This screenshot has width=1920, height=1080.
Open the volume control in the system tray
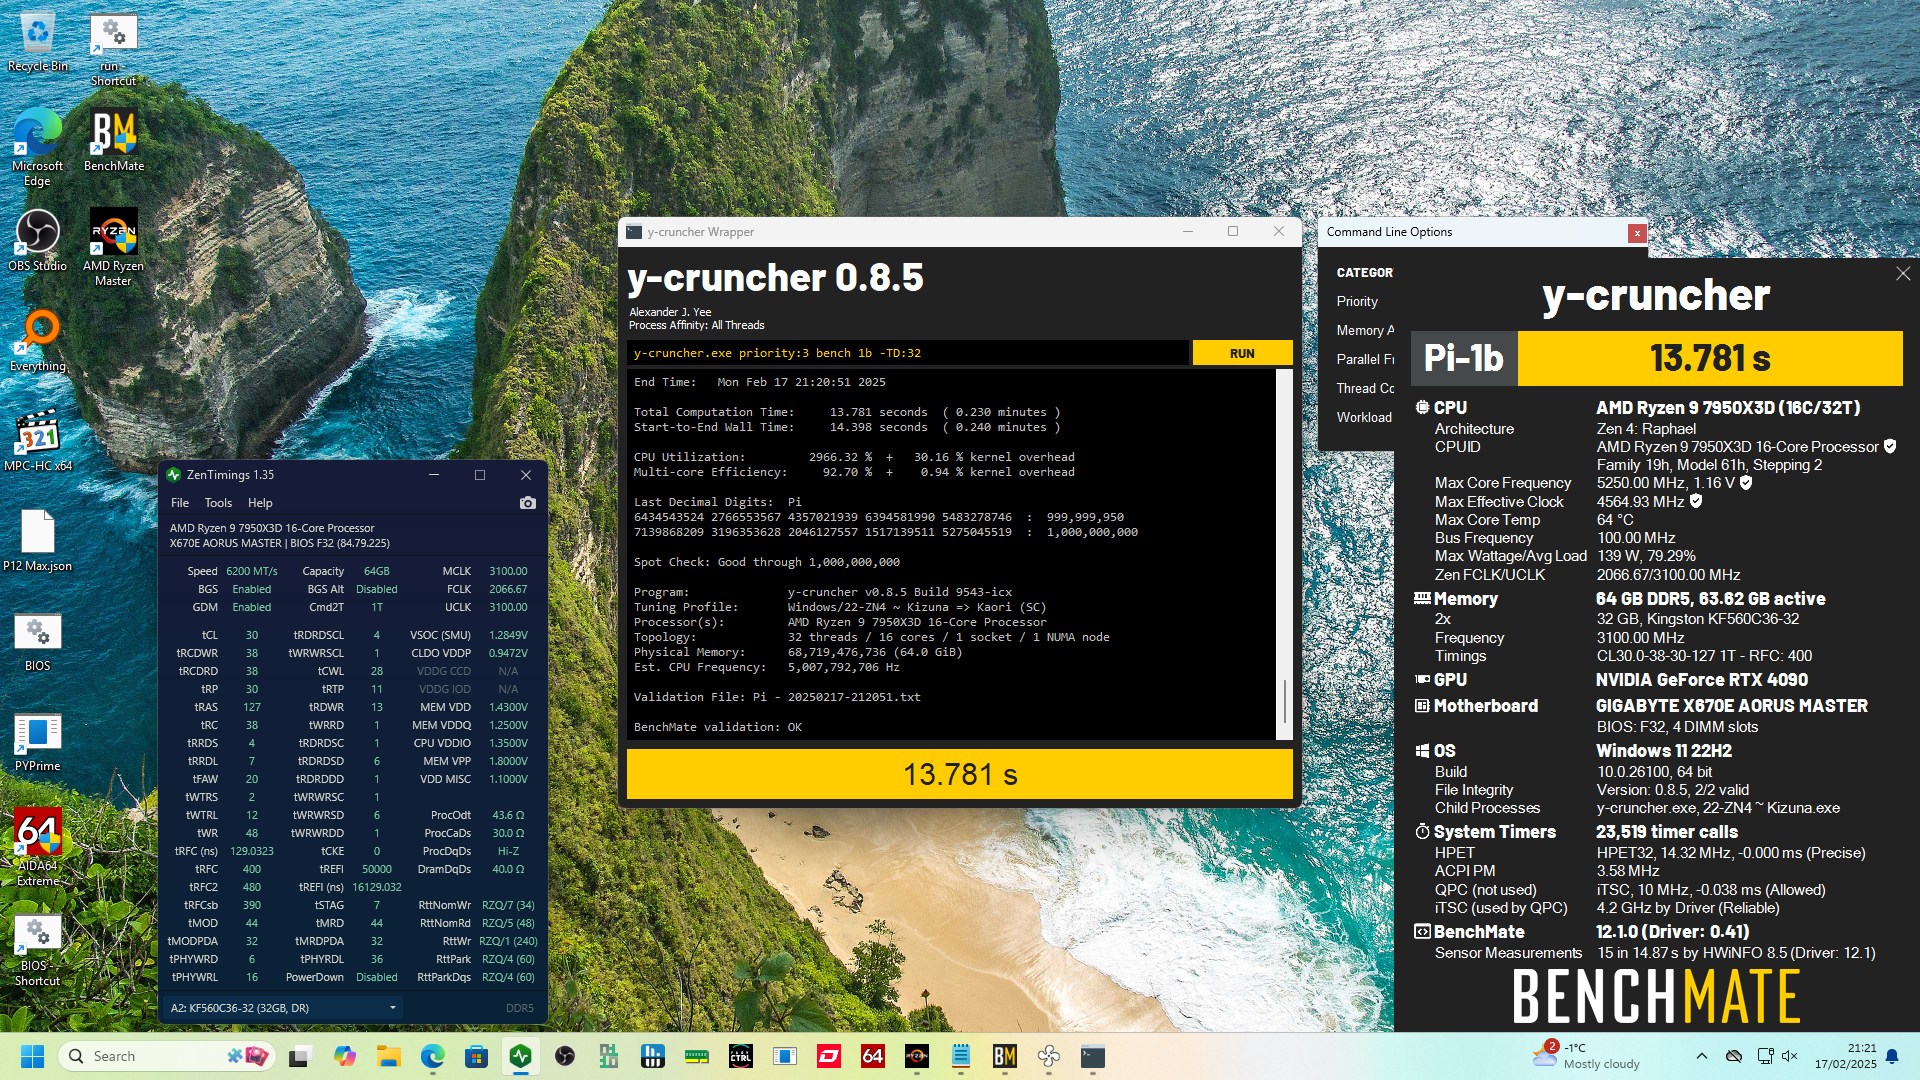pos(1790,1056)
